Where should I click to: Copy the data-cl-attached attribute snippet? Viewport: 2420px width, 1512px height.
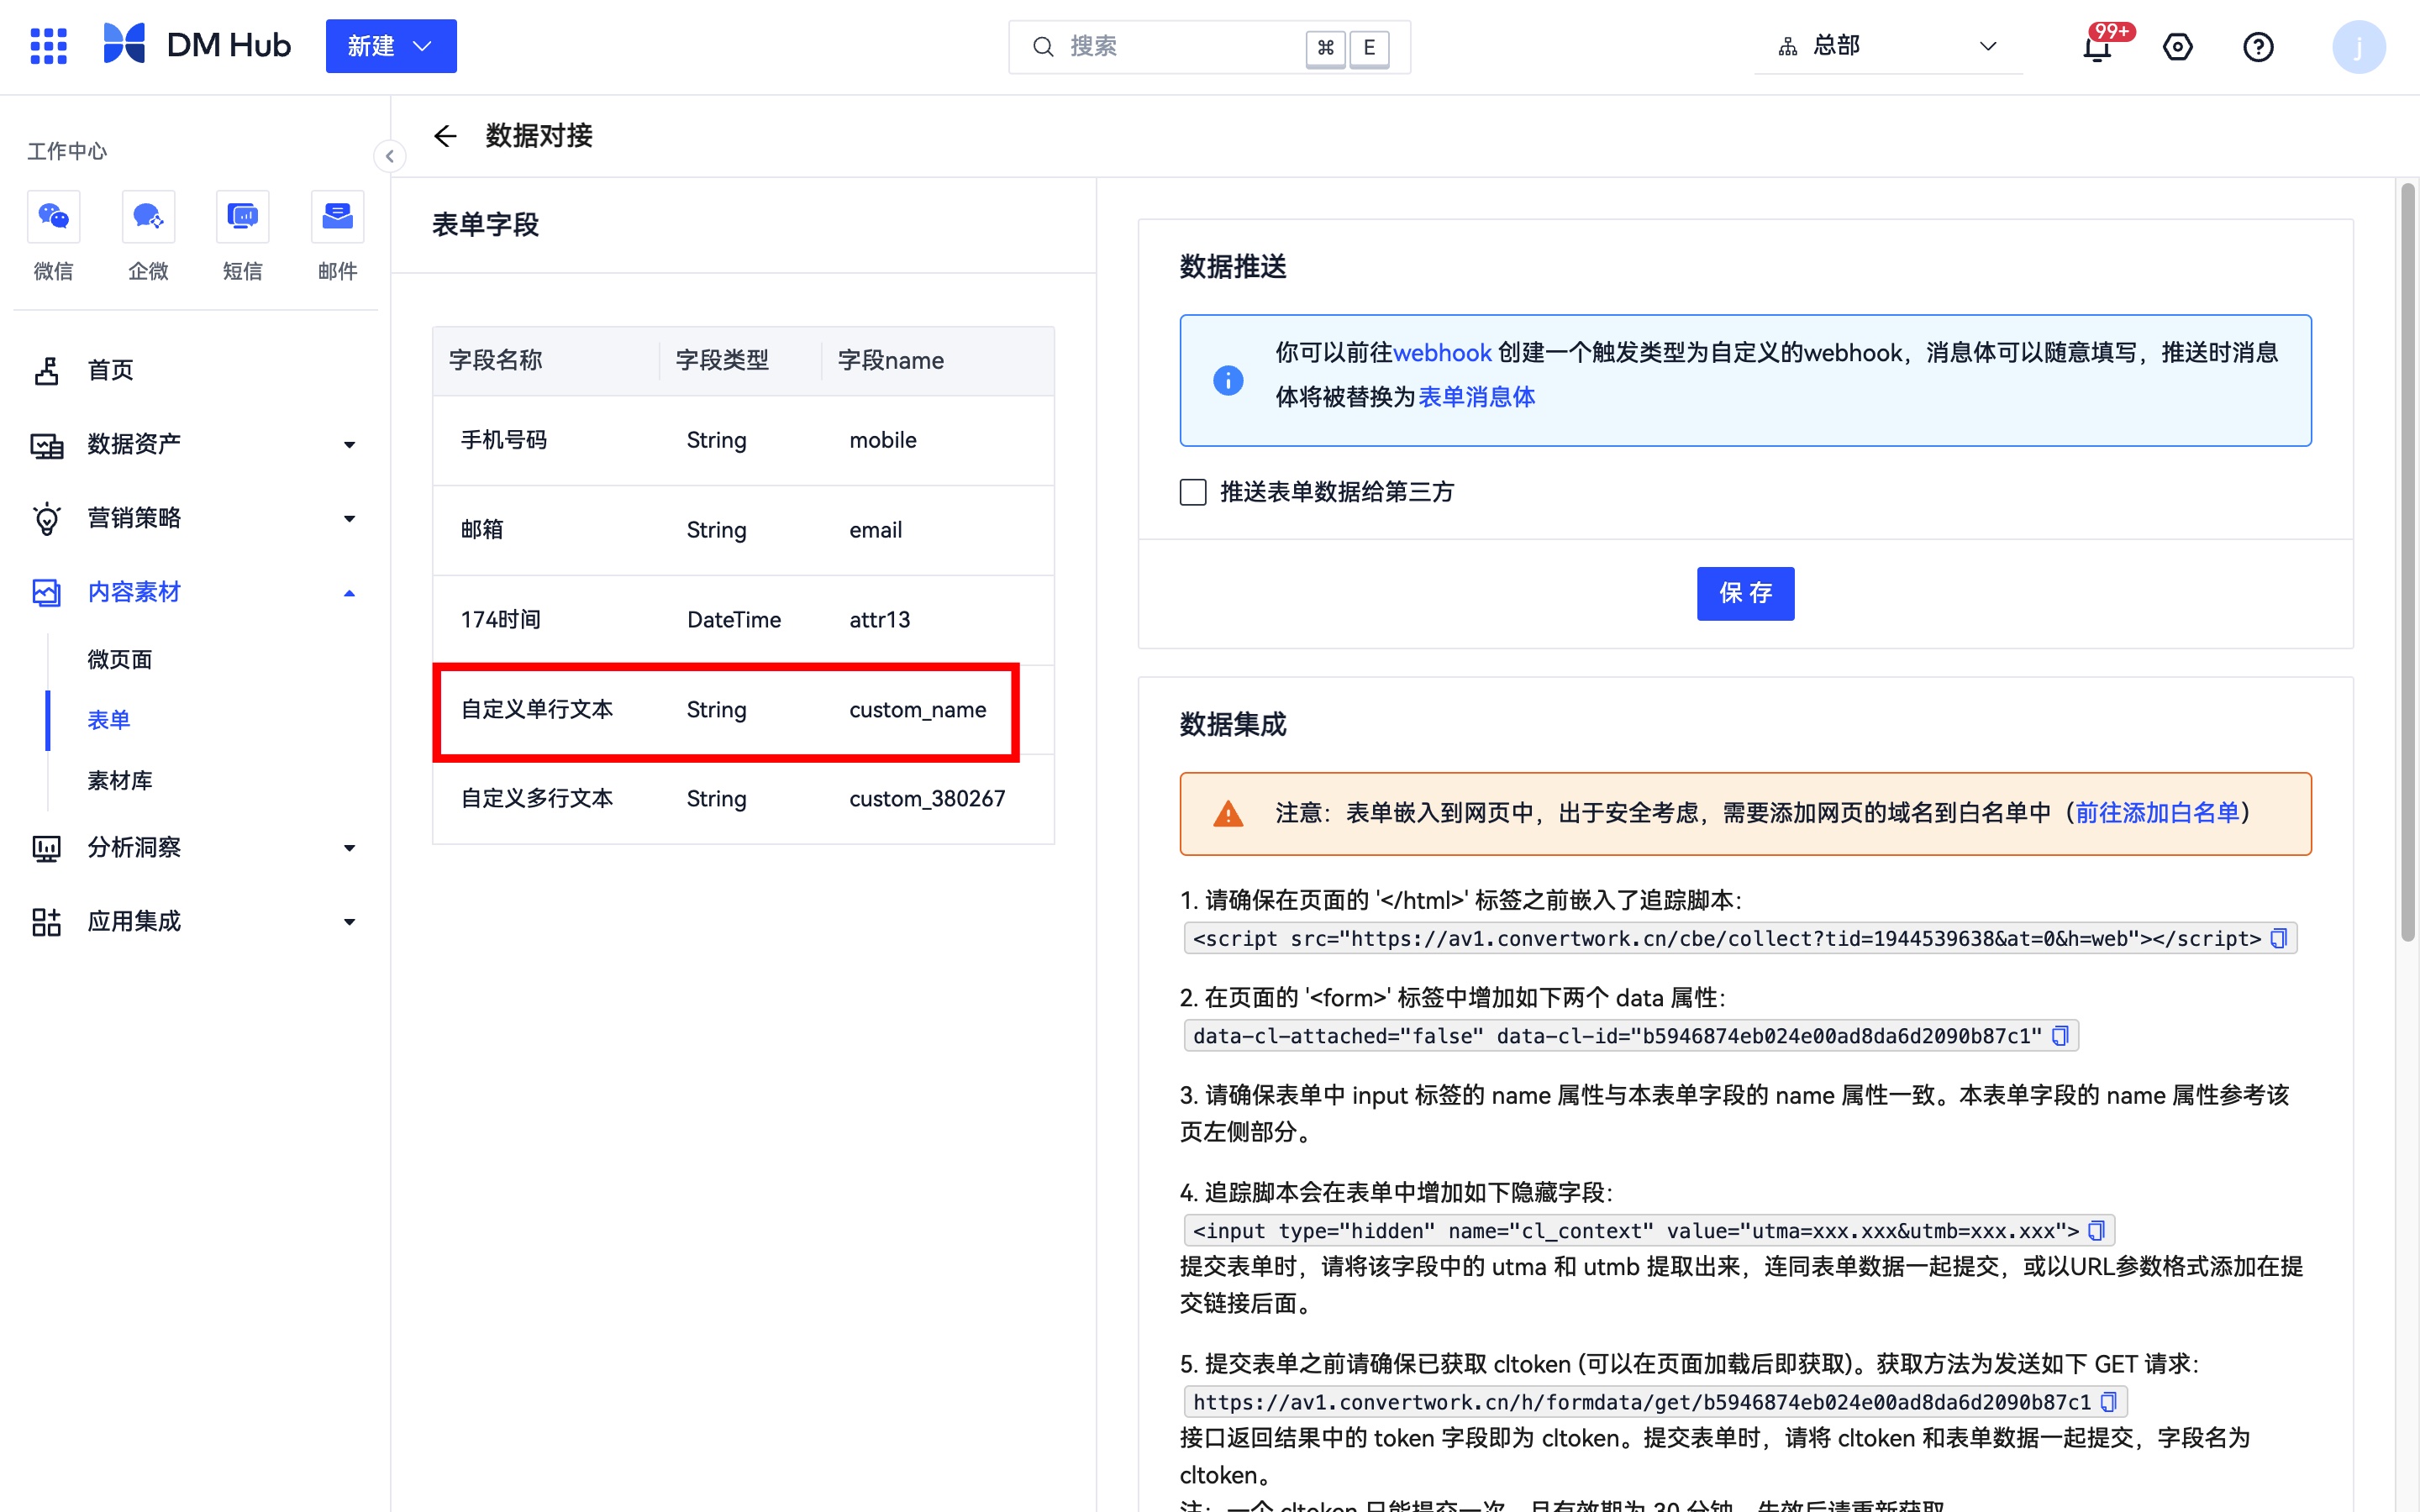[x=2060, y=1036]
